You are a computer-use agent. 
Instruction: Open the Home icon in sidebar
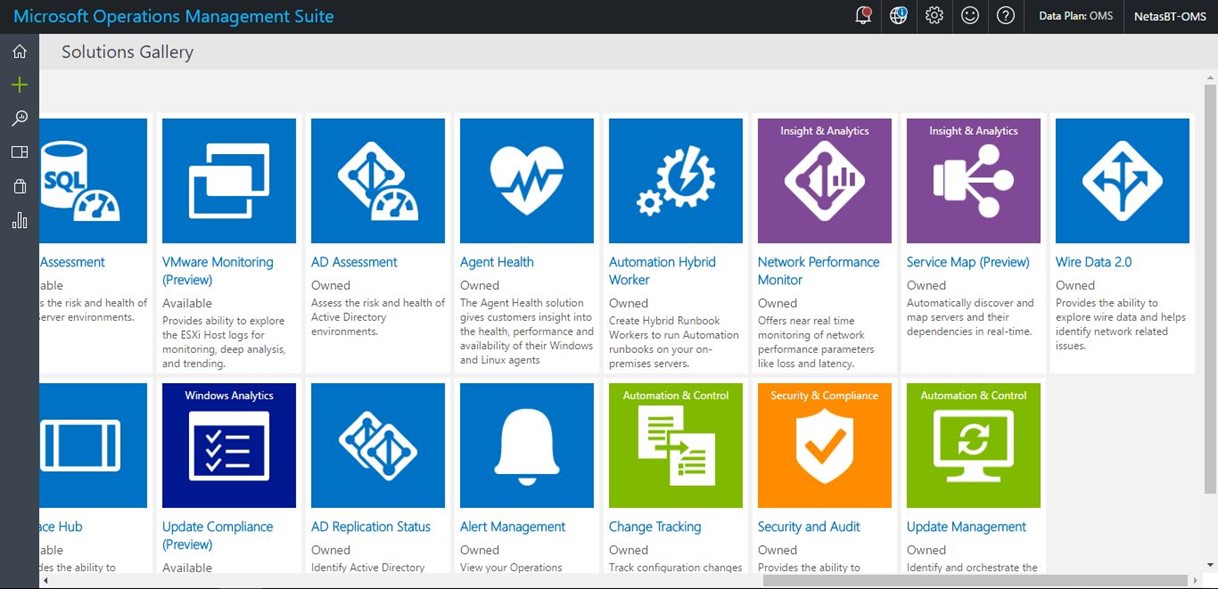click(x=19, y=51)
